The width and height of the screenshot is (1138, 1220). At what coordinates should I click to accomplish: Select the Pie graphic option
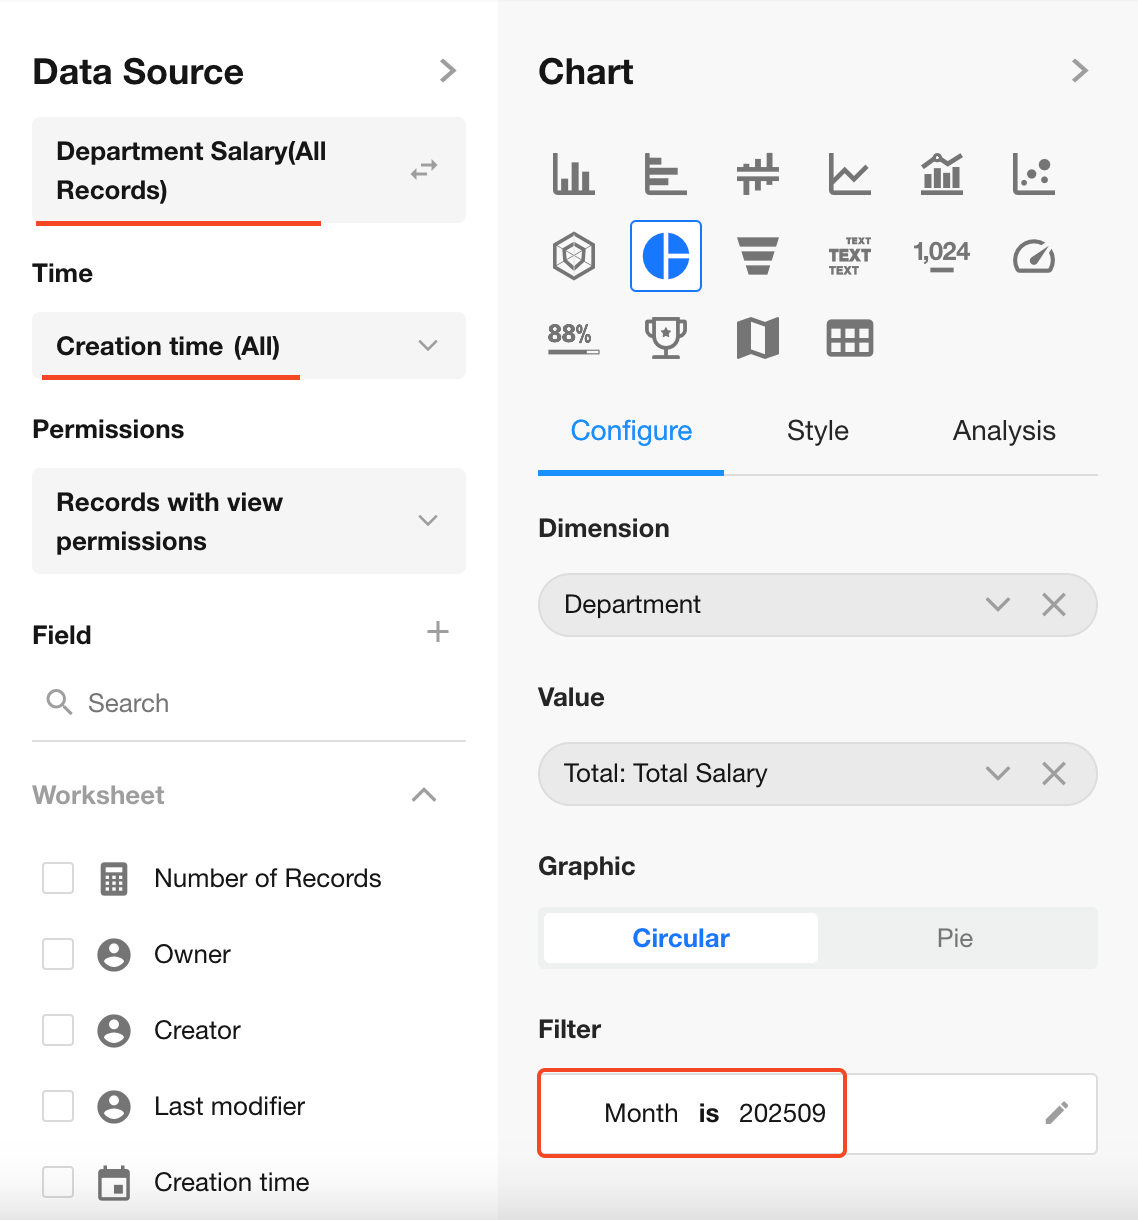954,938
